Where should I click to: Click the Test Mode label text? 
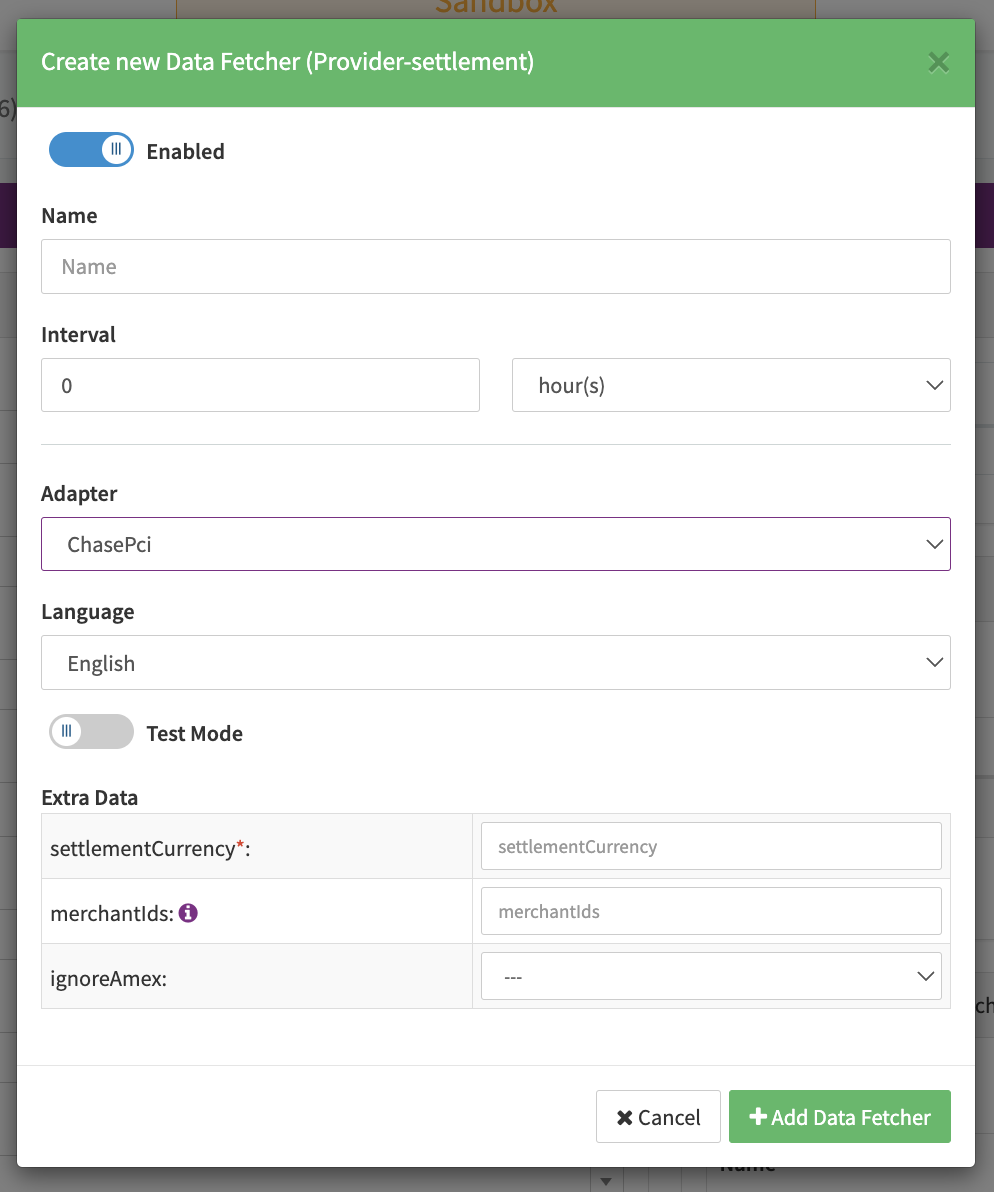coord(194,734)
